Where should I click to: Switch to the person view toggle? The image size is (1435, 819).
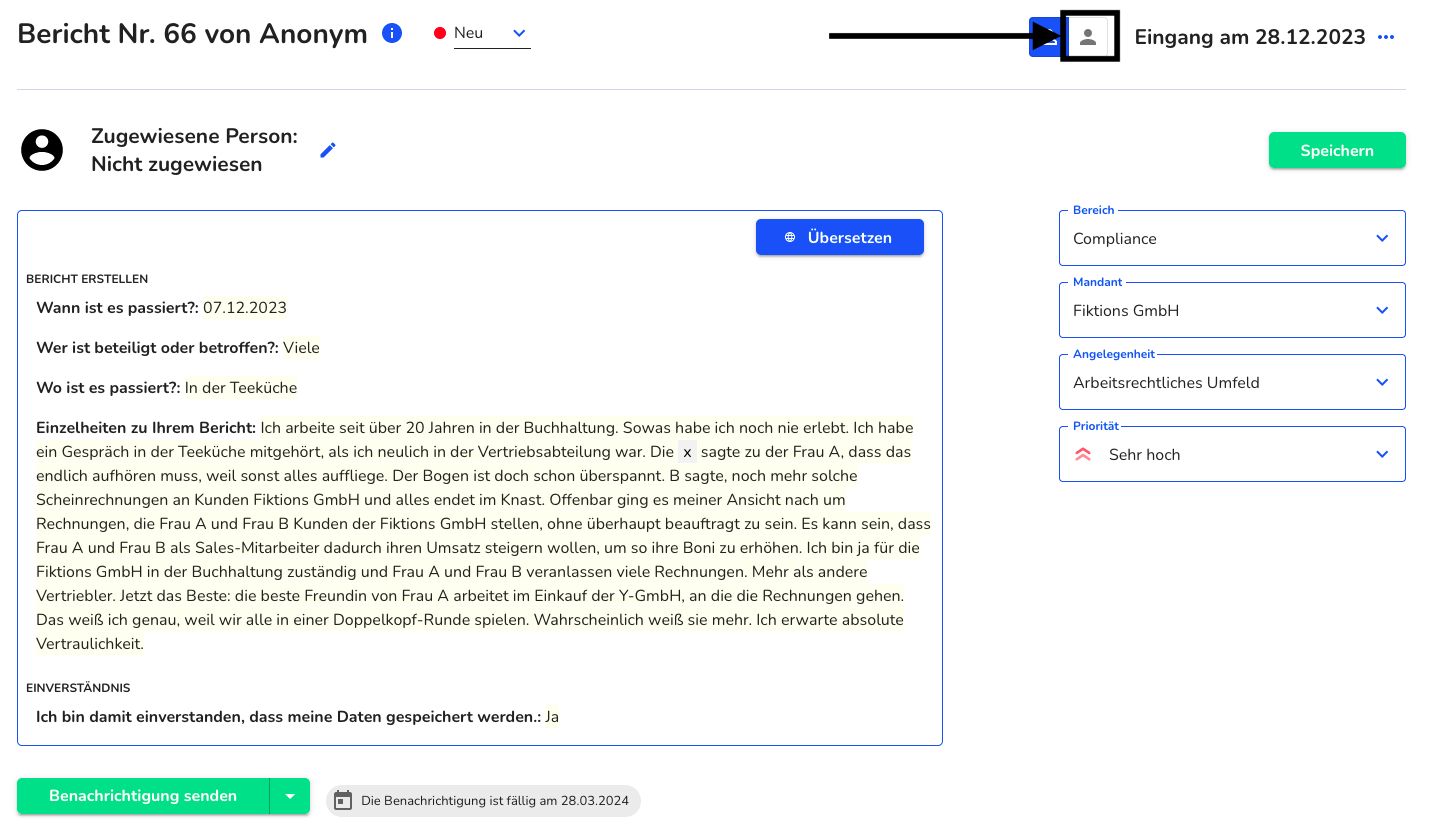[1089, 37]
